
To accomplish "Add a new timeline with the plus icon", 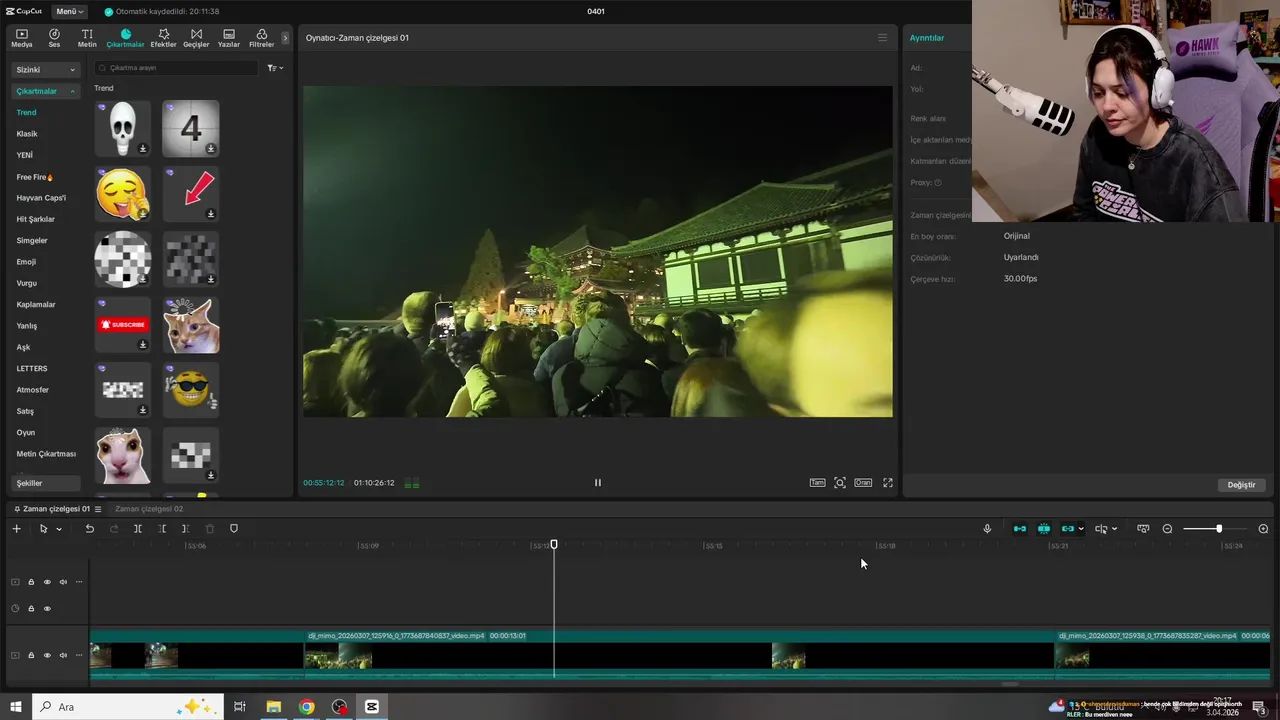I will (16, 529).
